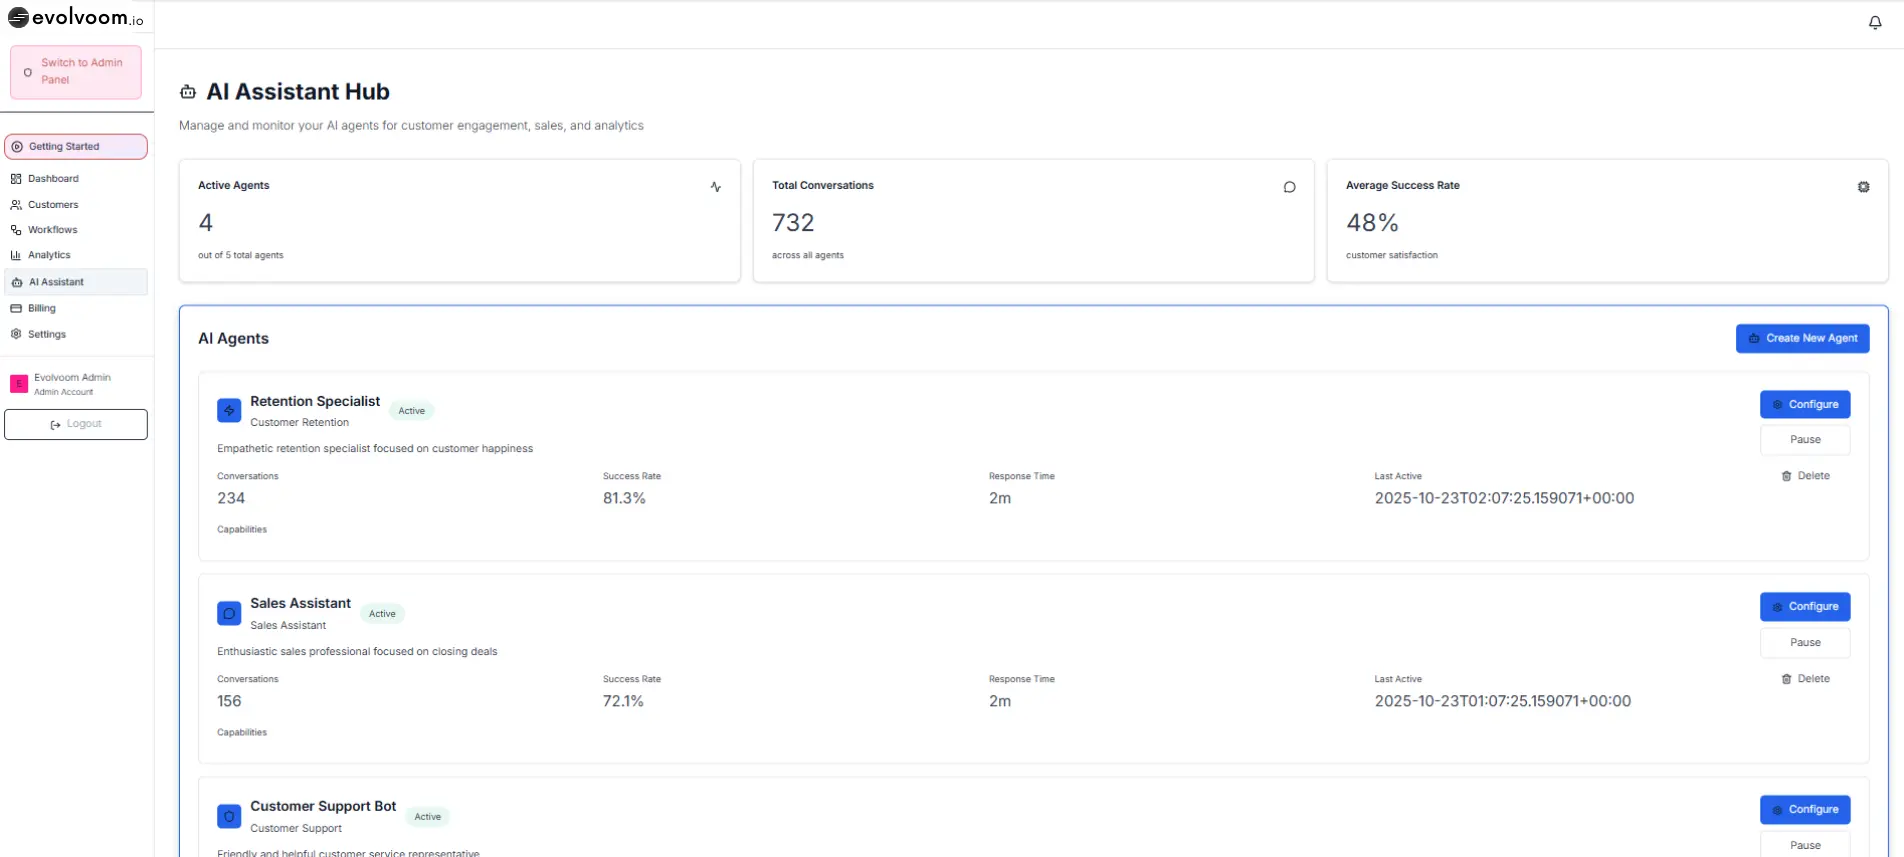Click the Workflows sidebar icon
The image size is (1904, 857).
pos(16,230)
